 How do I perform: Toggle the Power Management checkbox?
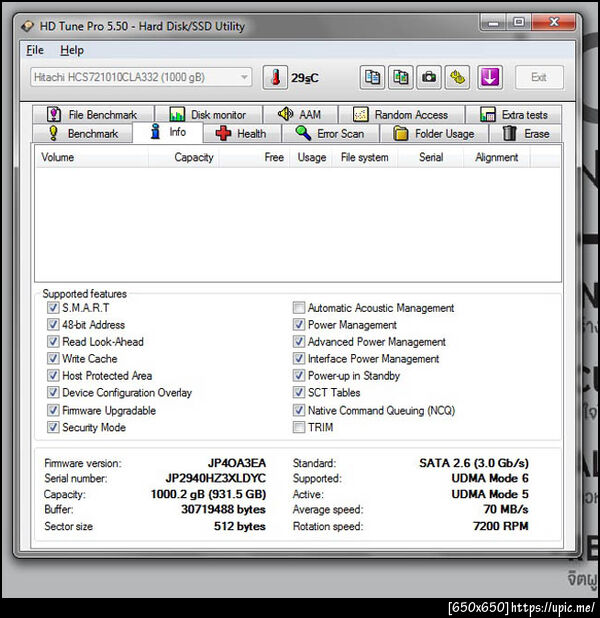coord(299,324)
